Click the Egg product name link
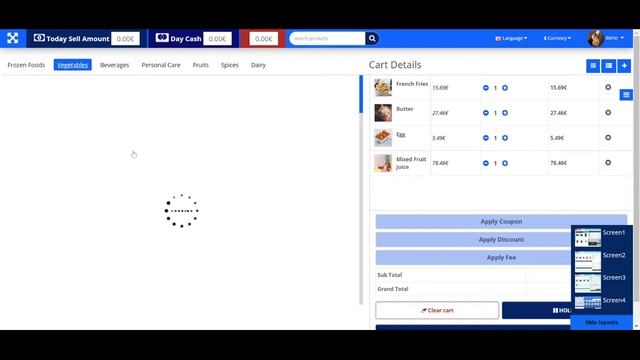640x360 pixels. [x=401, y=134]
